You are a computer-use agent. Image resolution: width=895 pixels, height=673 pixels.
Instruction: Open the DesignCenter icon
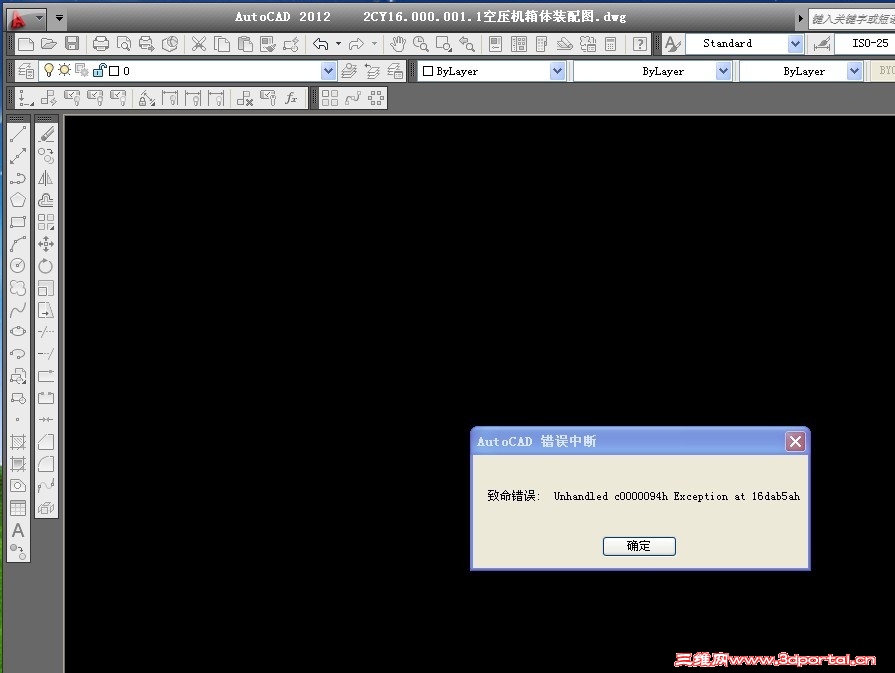click(518, 43)
